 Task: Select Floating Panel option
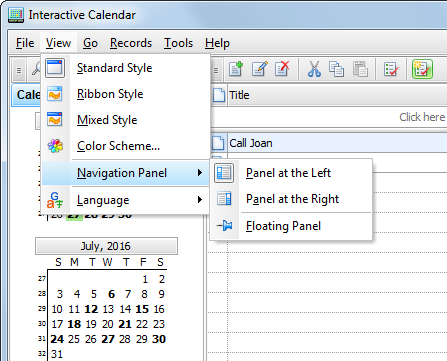(x=292, y=226)
